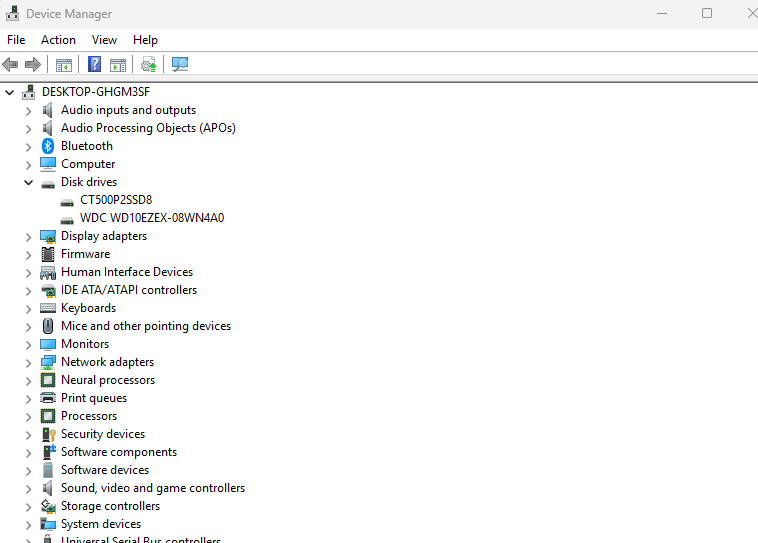Click the Update device driver icon

pyautogui.click(x=148, y=65)
